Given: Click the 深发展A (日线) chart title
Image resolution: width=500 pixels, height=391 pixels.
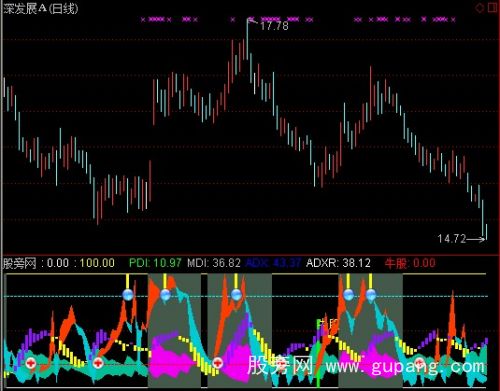Looking at the screenshot, I should tap(41, 8).
